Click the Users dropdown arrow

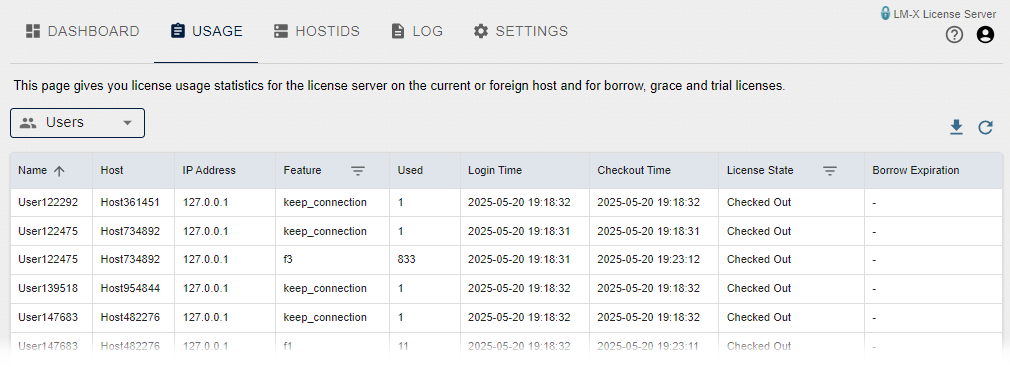(128, 123)
